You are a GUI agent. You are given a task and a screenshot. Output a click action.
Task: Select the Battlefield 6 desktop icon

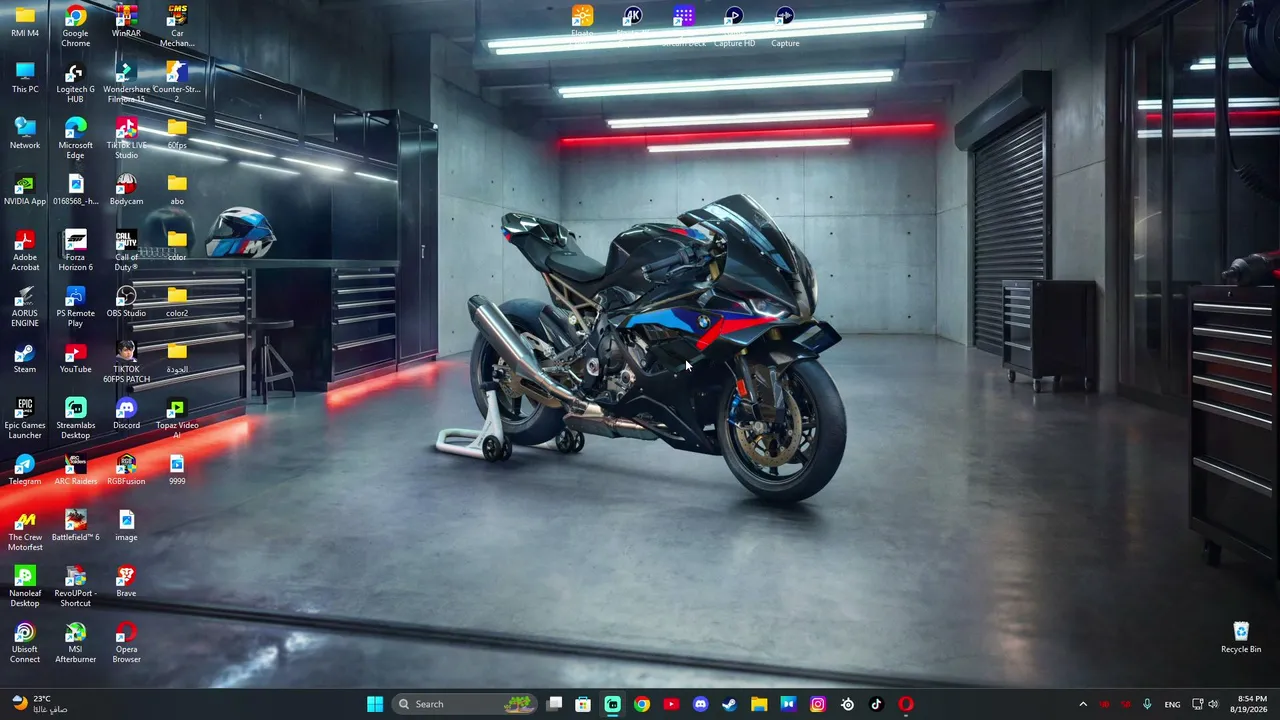75,525
